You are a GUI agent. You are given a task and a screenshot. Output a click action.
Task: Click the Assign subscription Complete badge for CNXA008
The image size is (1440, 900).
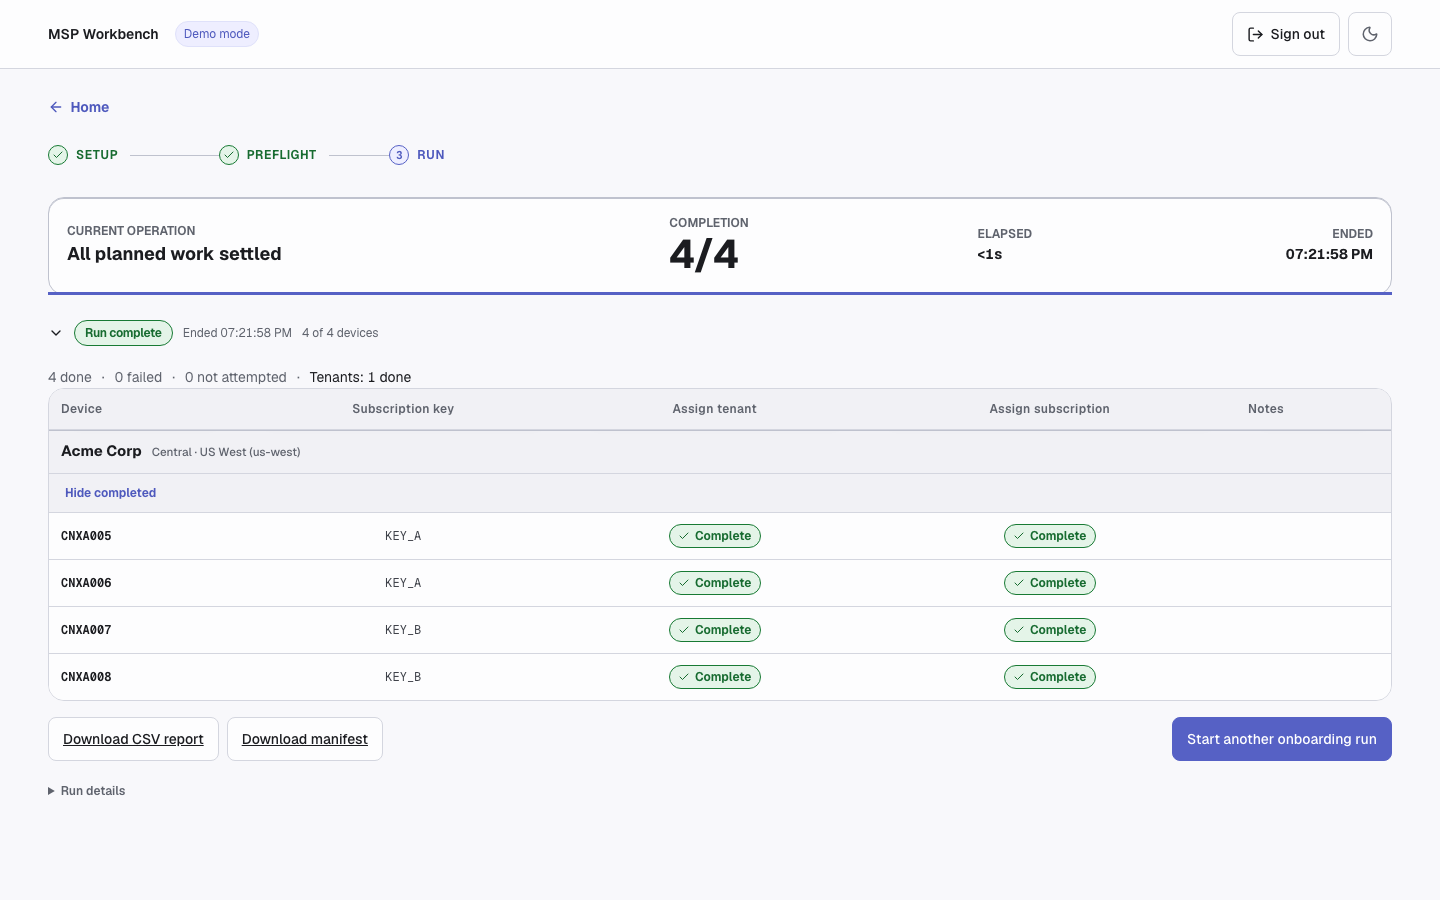(1050, 677)
